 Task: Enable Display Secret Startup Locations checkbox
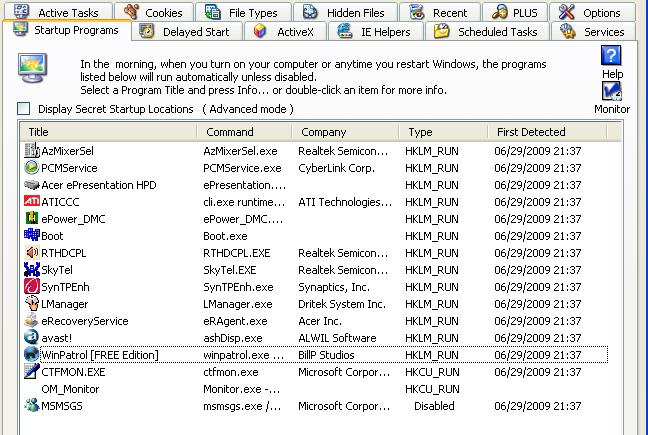click(x=24, y=109)
